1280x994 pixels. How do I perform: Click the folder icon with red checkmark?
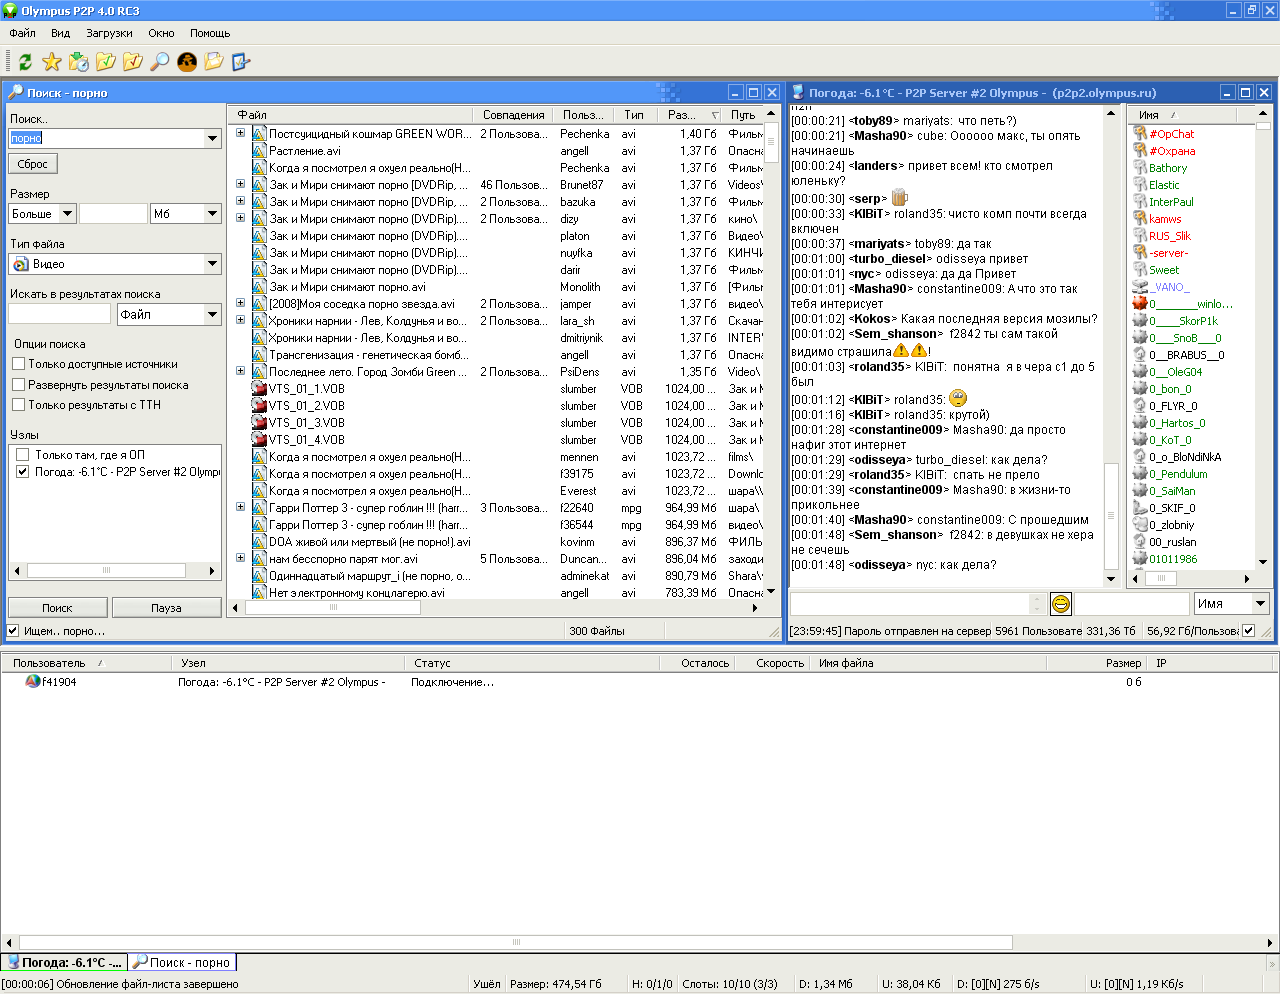133,62
